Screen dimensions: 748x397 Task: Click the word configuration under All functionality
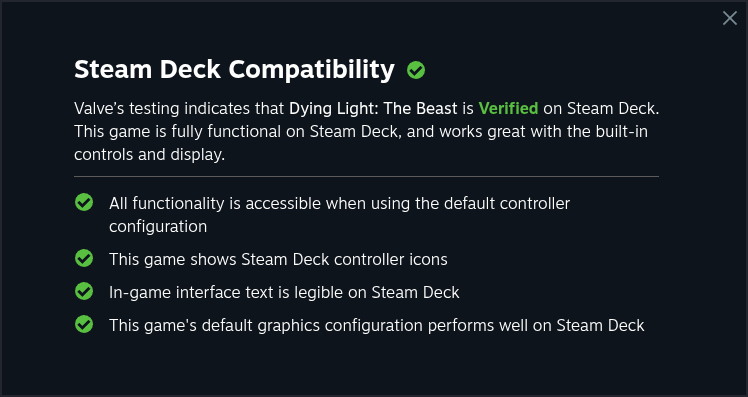pos(158,227)
